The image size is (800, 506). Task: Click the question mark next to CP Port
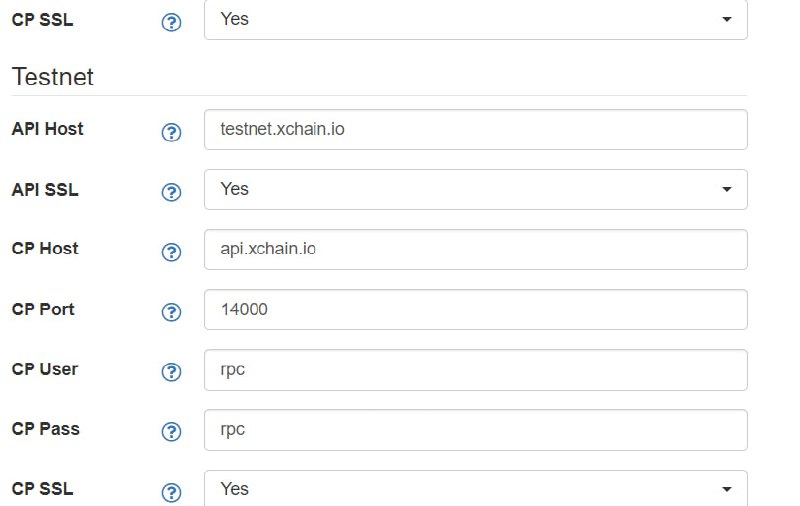click(171, 312)
